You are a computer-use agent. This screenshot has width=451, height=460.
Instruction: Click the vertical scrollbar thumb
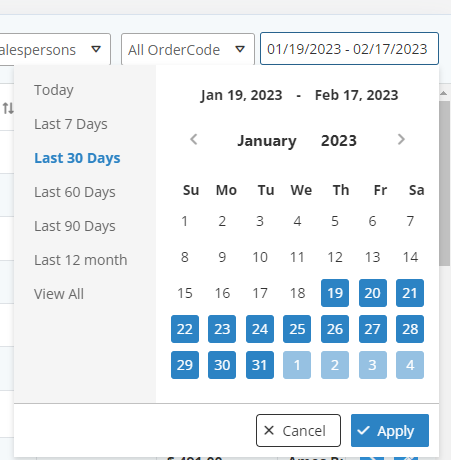pyautogui.click(x=444, y=183)
